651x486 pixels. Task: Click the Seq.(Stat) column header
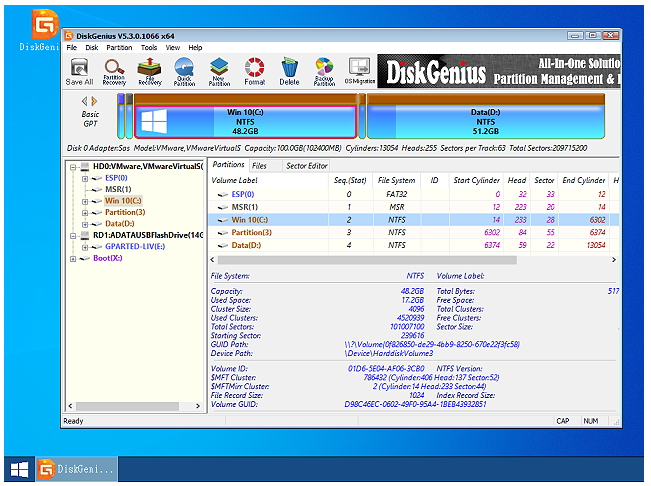[350, 180]
